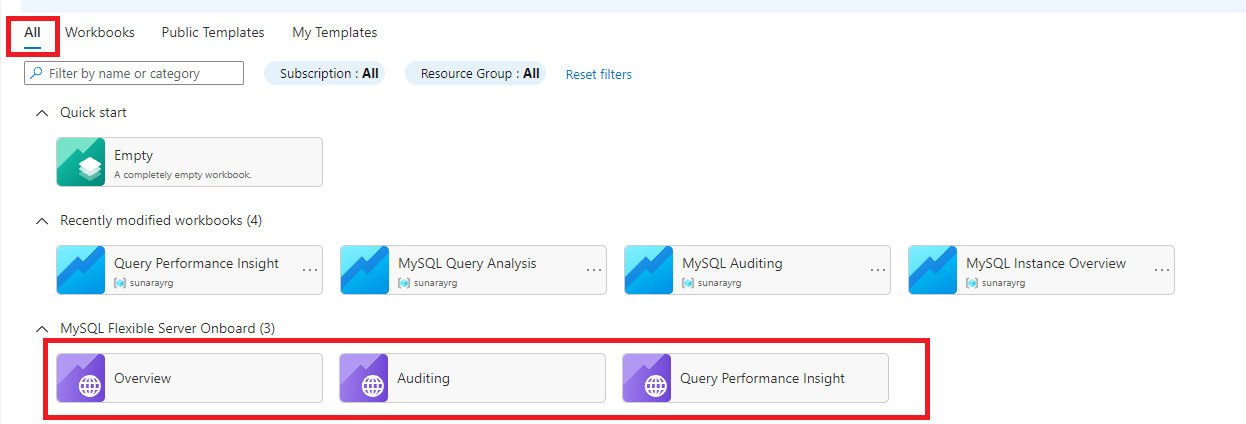Click the MySQL Instance Overview workbook icon
The width and height of the screenshot is (1246, 424).
pos(933,270)
